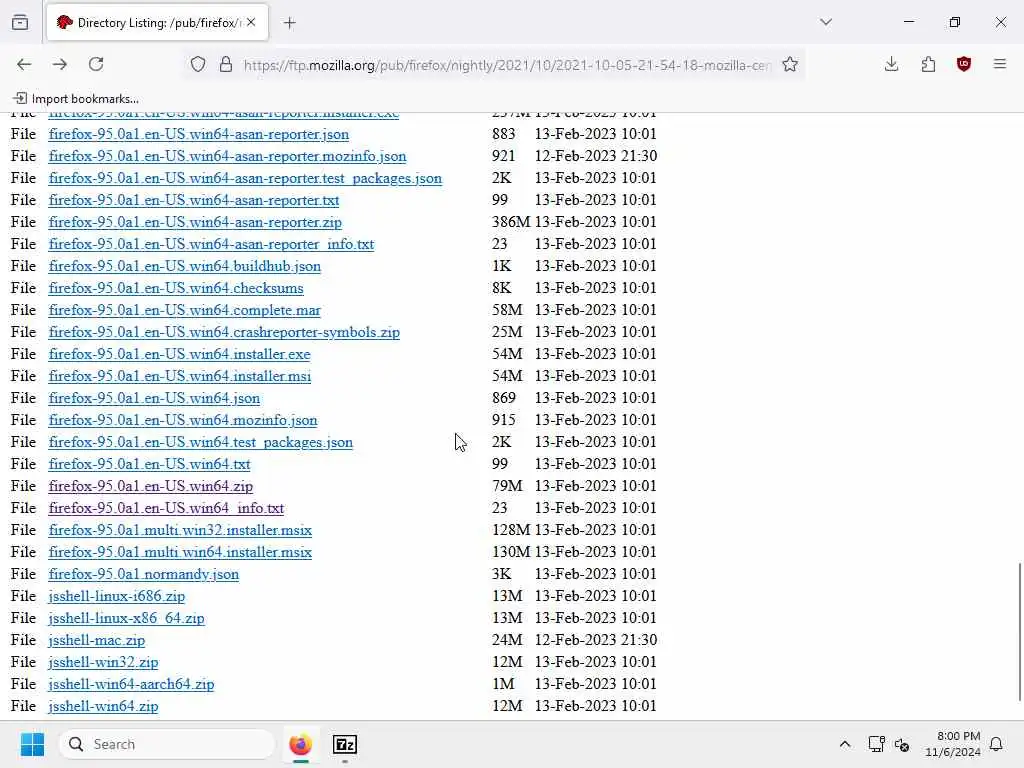Open win64.buildhub.json link
The width and height of the screenshot is (1024, 768).
(185, 266)
